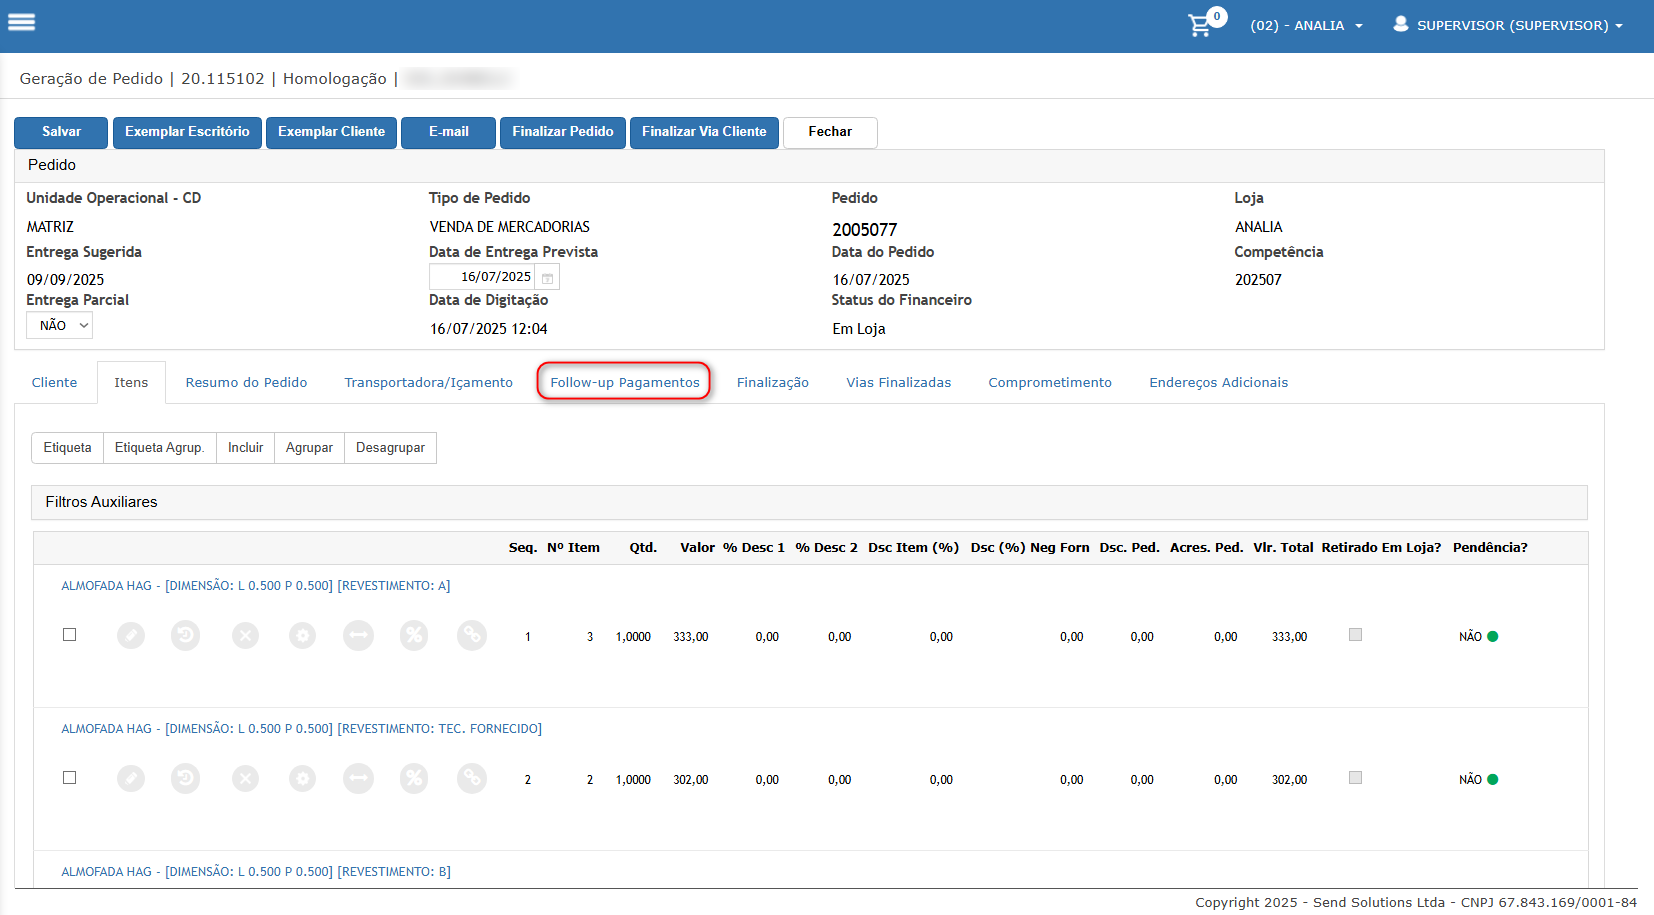
Task: Click the percent discount icon on item 2
Action: pyautogui.click(x=414, y=778)
